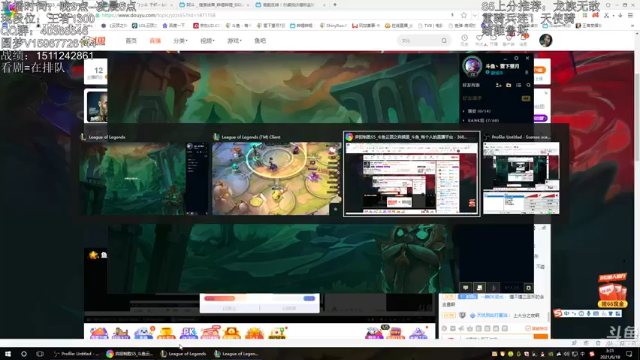The width and height of the screenshot is (640, 360).
Task: Click the red envelope promo on right side
Action: [x=612, y=291]
